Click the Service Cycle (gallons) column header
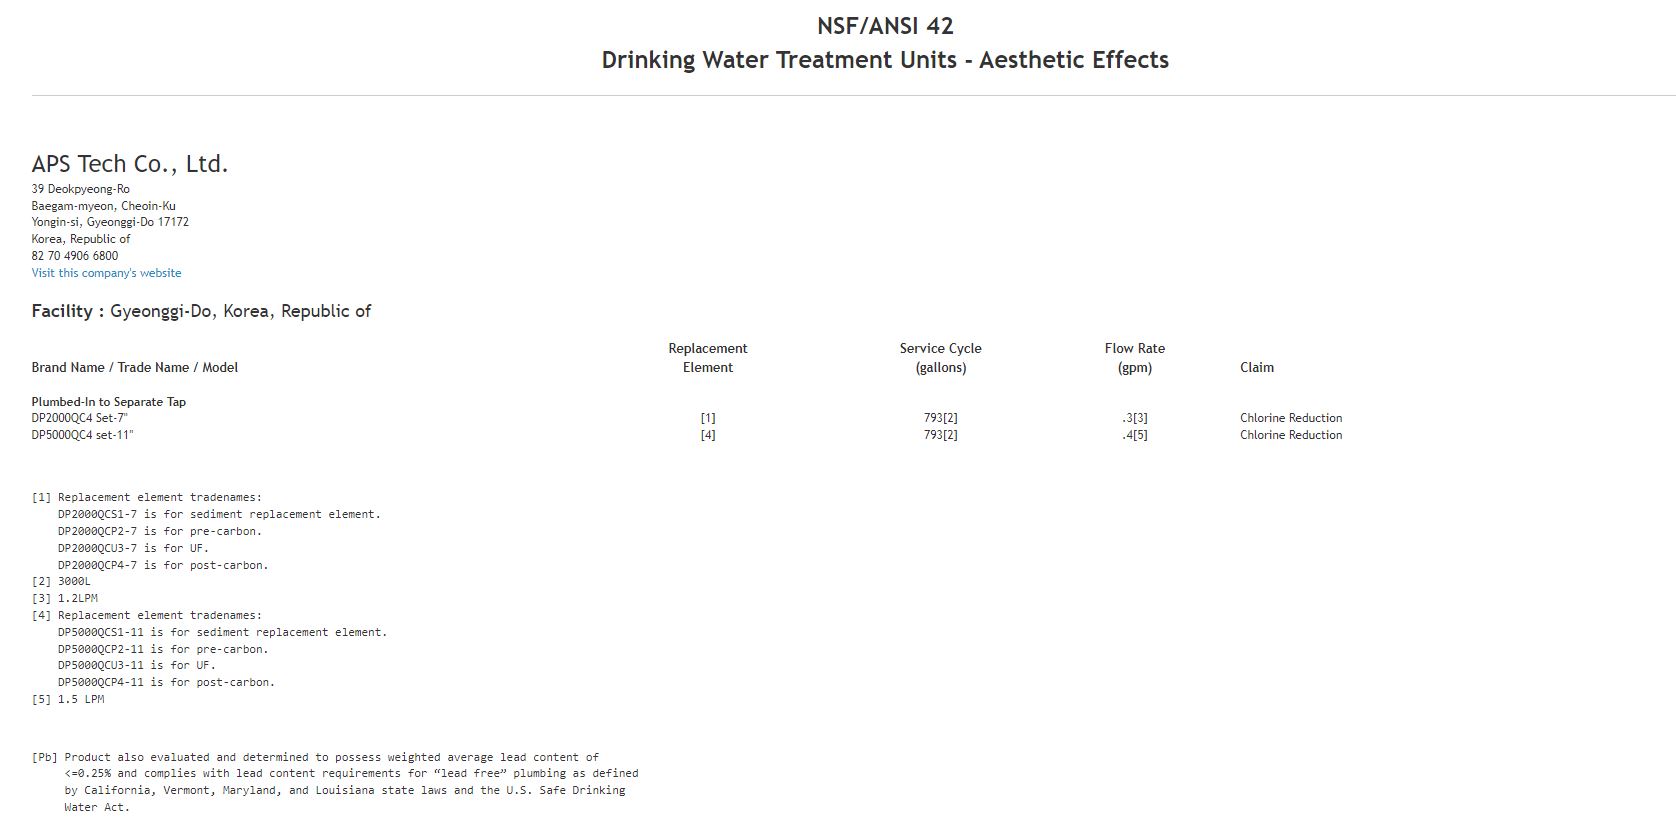Screen dimensions: 1676x825 coord(940,358)
